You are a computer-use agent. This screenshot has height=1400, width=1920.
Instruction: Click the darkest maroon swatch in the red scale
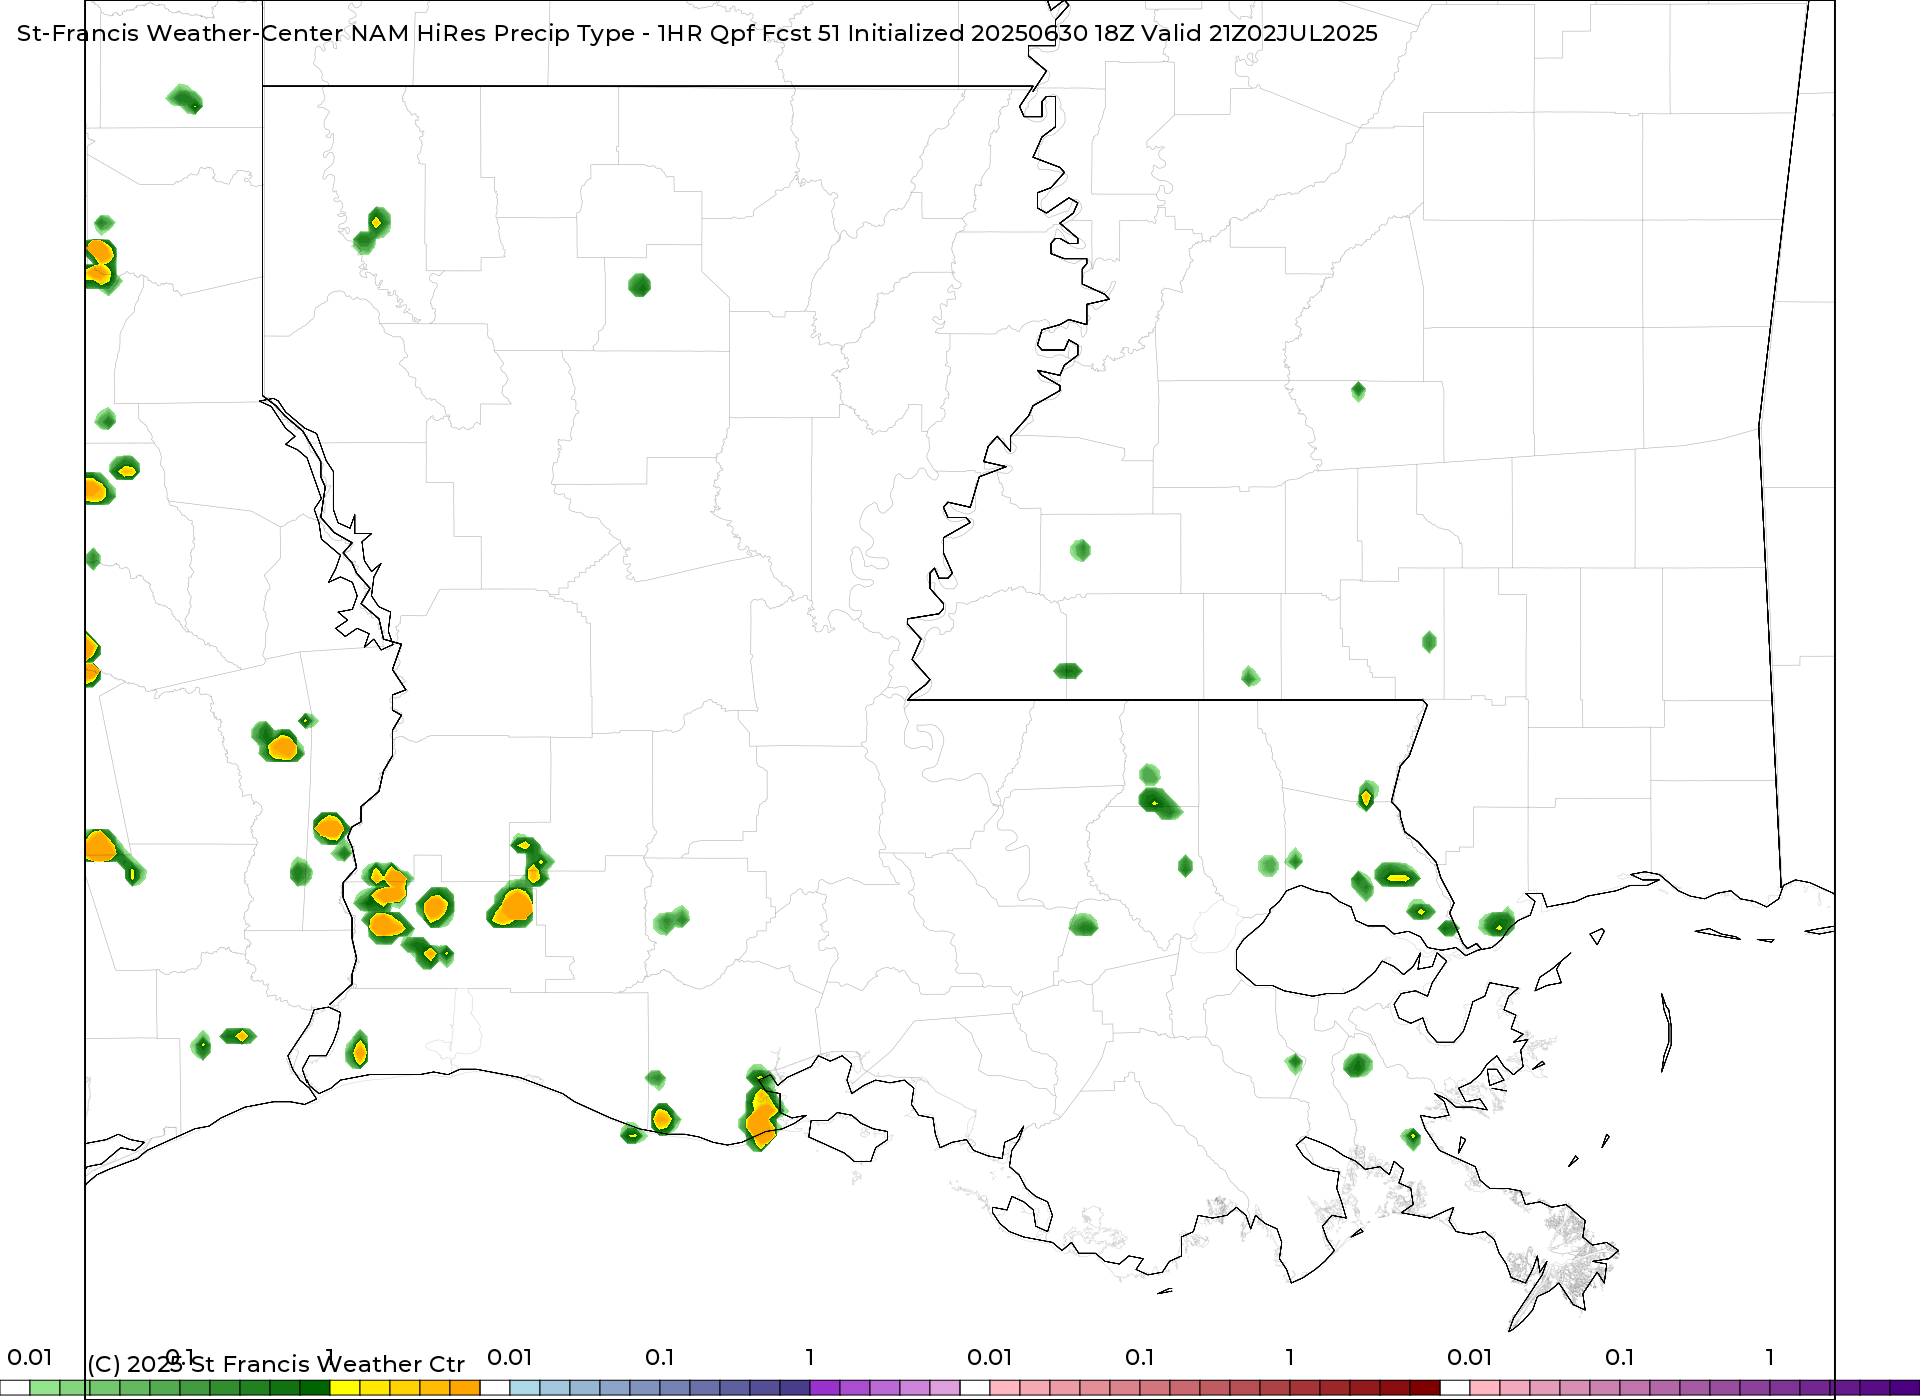pos(1425,1388)
